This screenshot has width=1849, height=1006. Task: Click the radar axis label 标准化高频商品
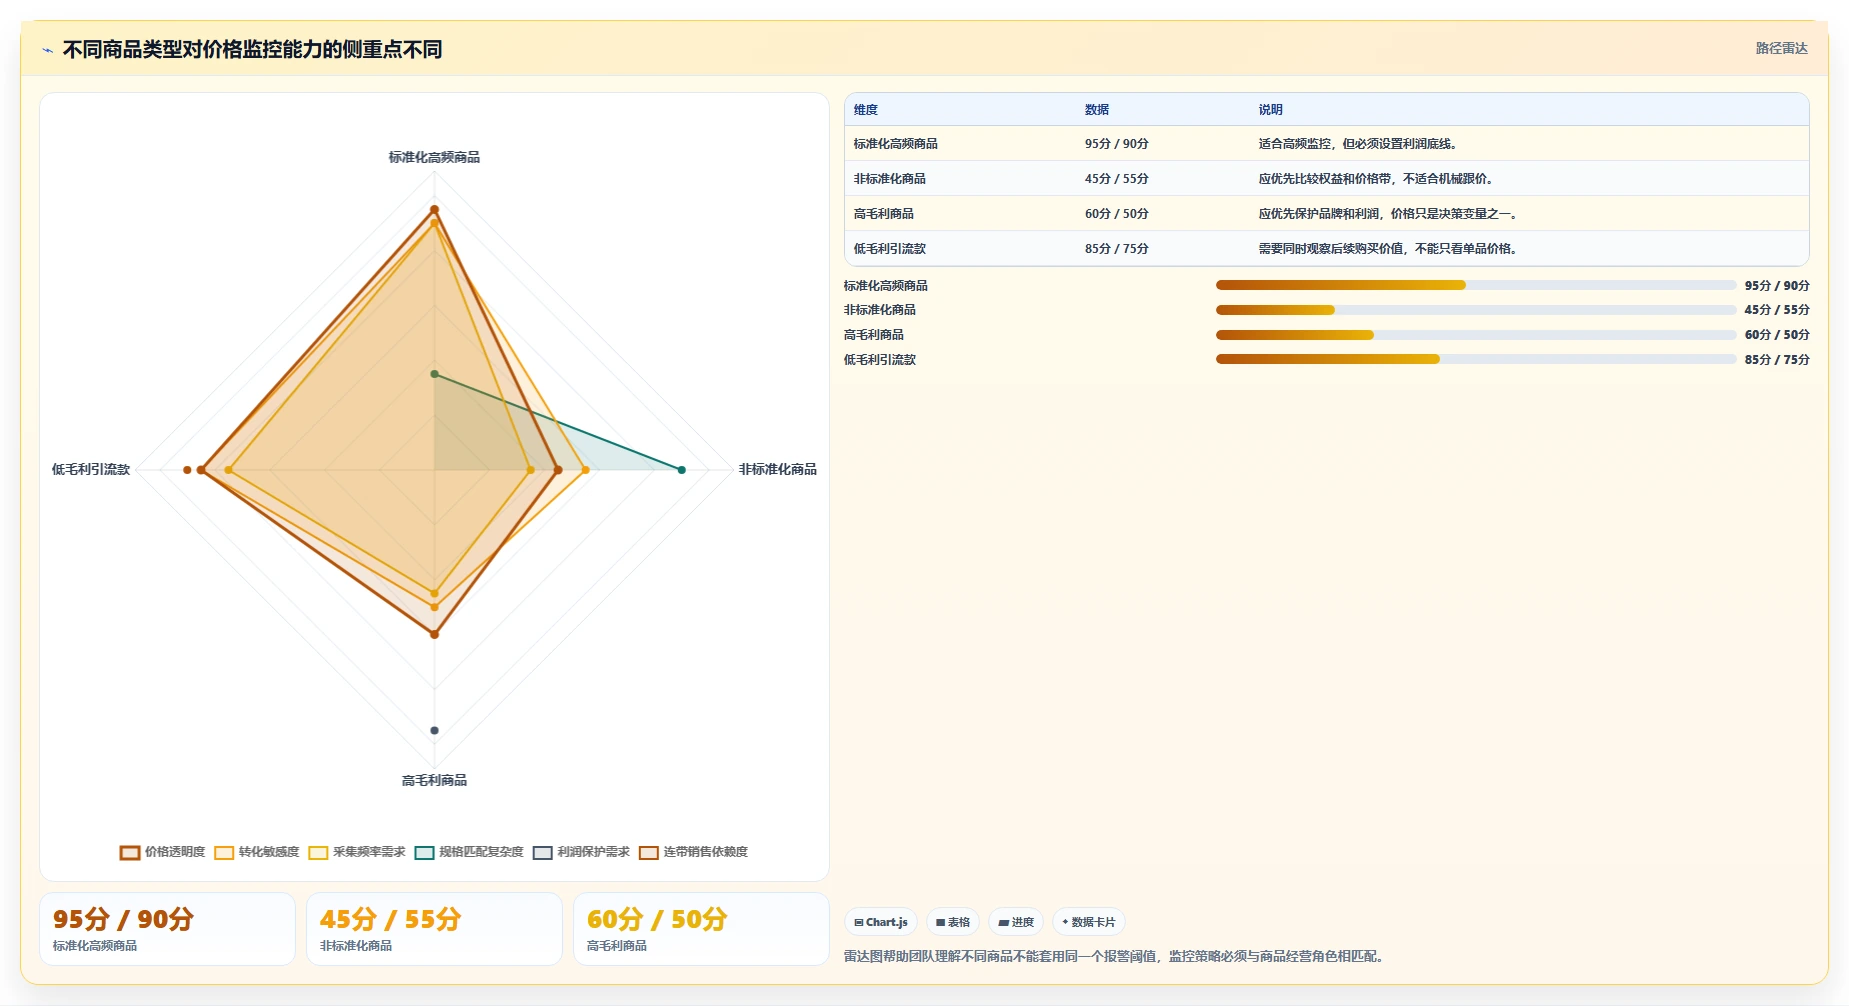(434, 157)
